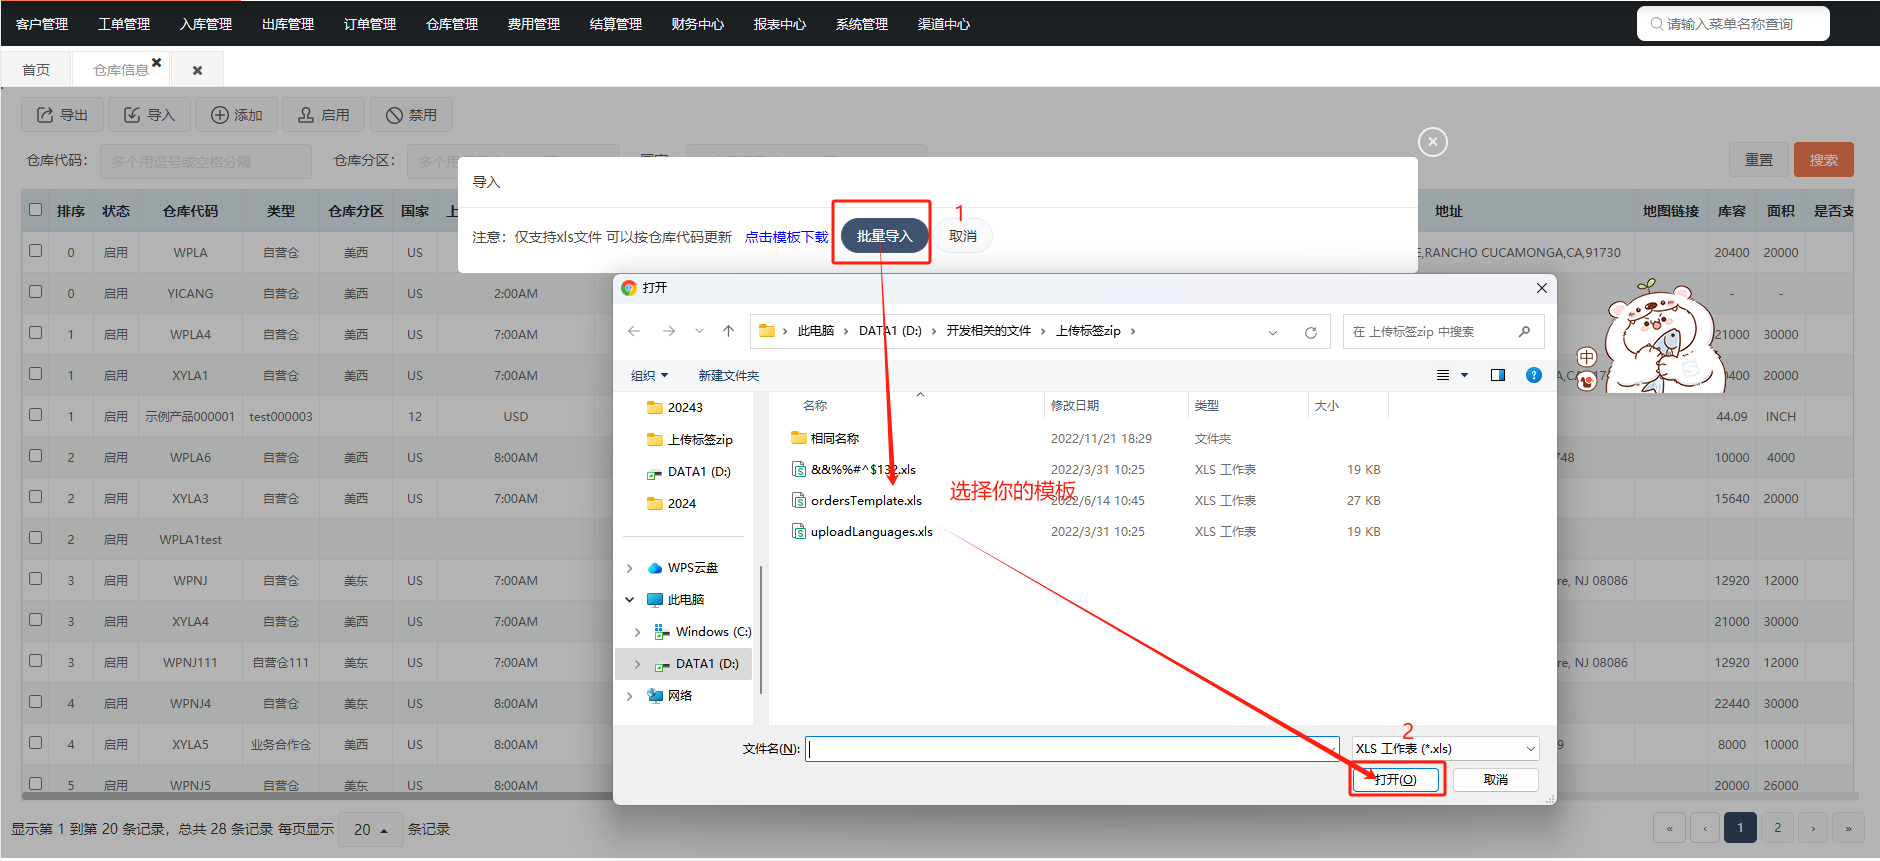Click 取消 in the file dialog
The width and height of the screenshot is (1880, 861).
1496,780
